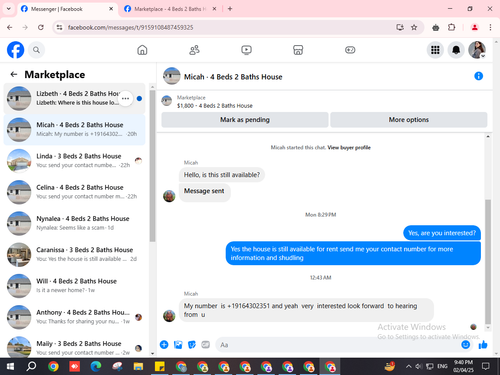This screenshot has width=500, height=375.
Task: Select the Micah conversation in the list
Action: pos(74,130)
